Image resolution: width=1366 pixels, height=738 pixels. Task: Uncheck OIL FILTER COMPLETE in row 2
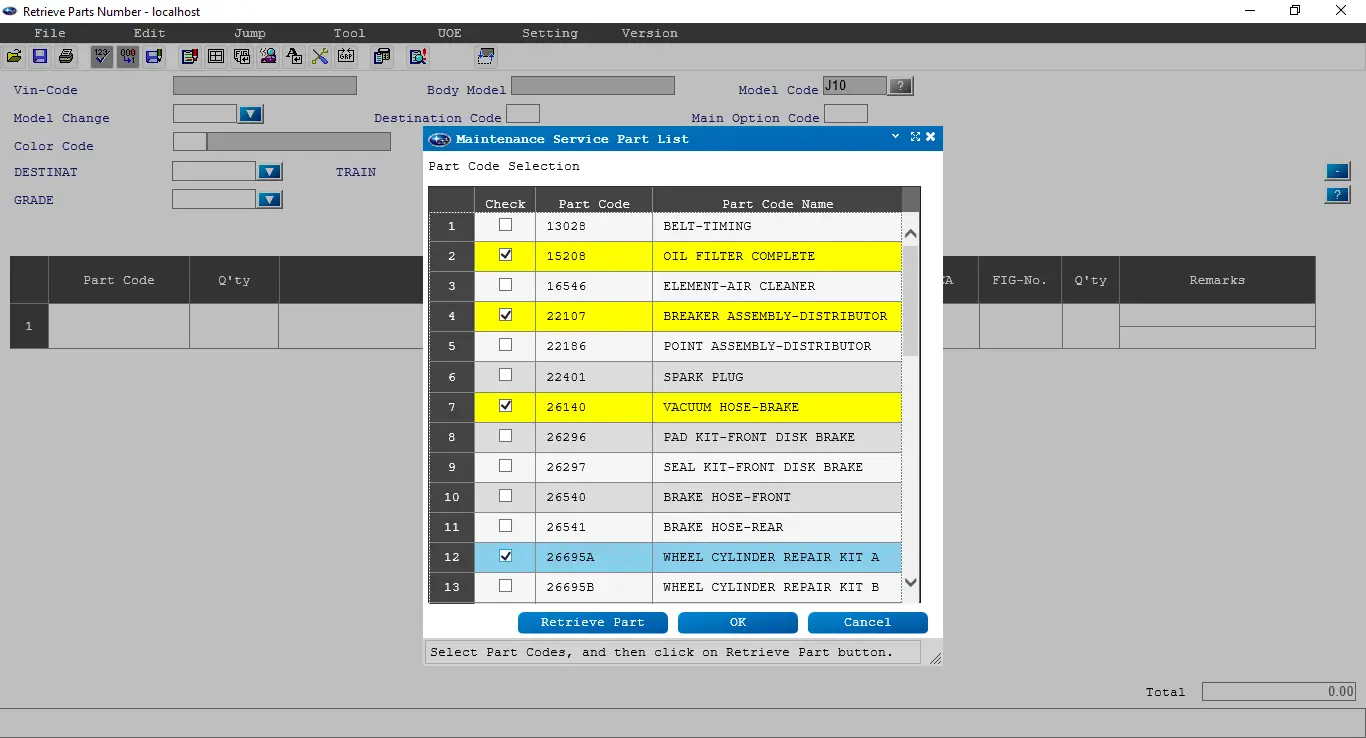(x=505, y=256)
